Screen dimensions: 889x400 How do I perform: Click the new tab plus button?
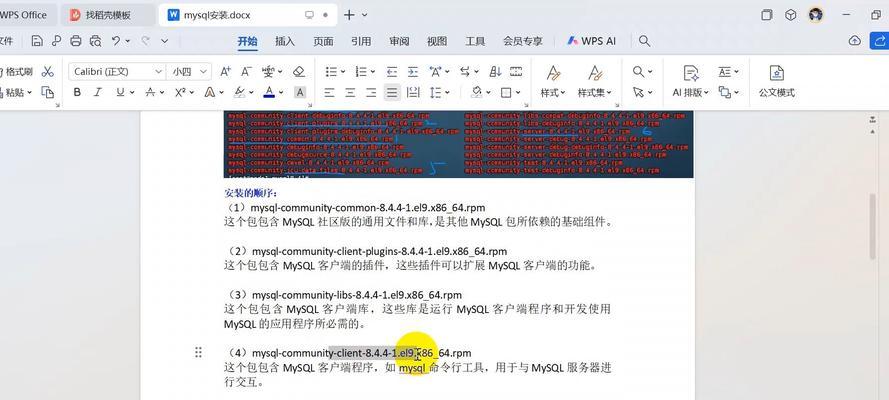[349, 15]
